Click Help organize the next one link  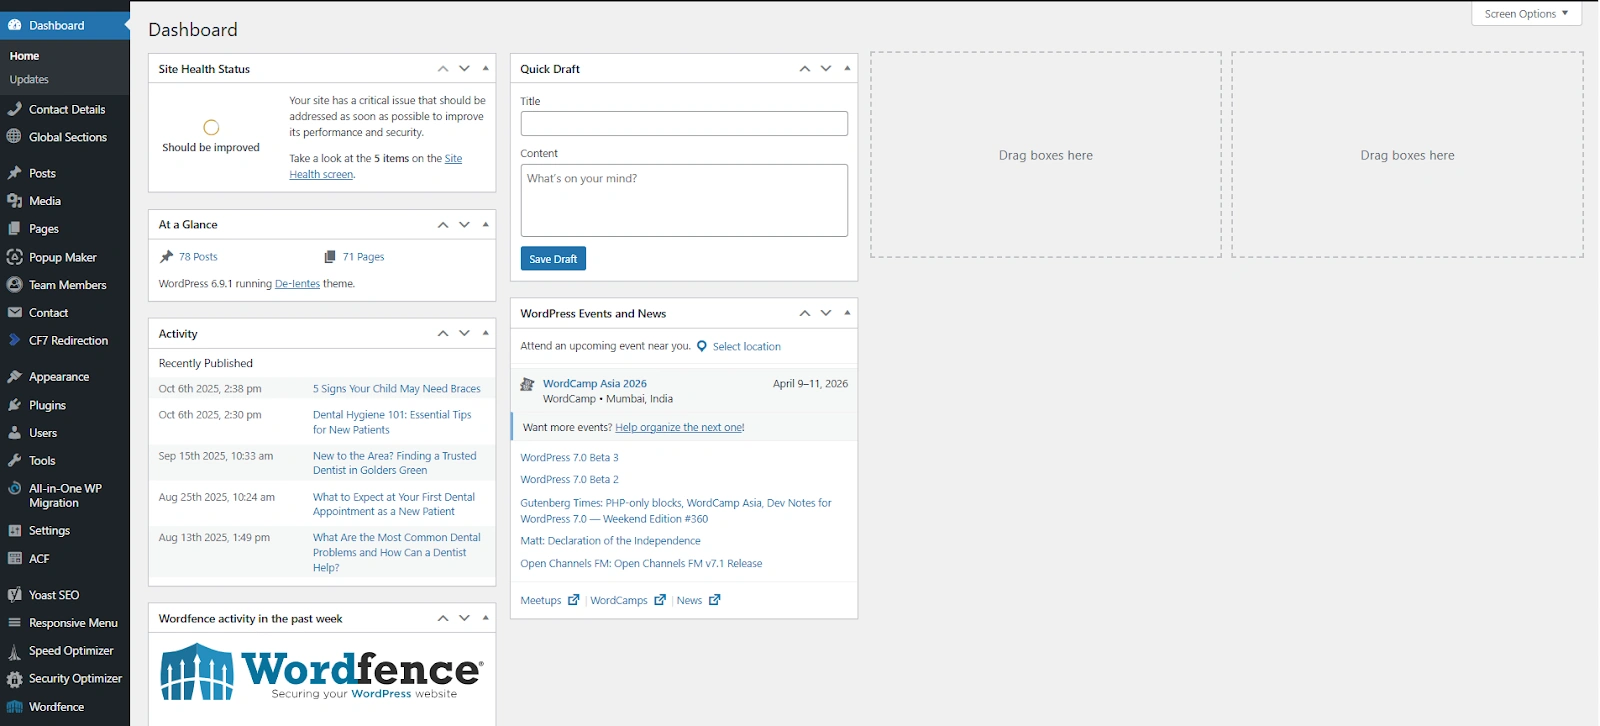679,428
